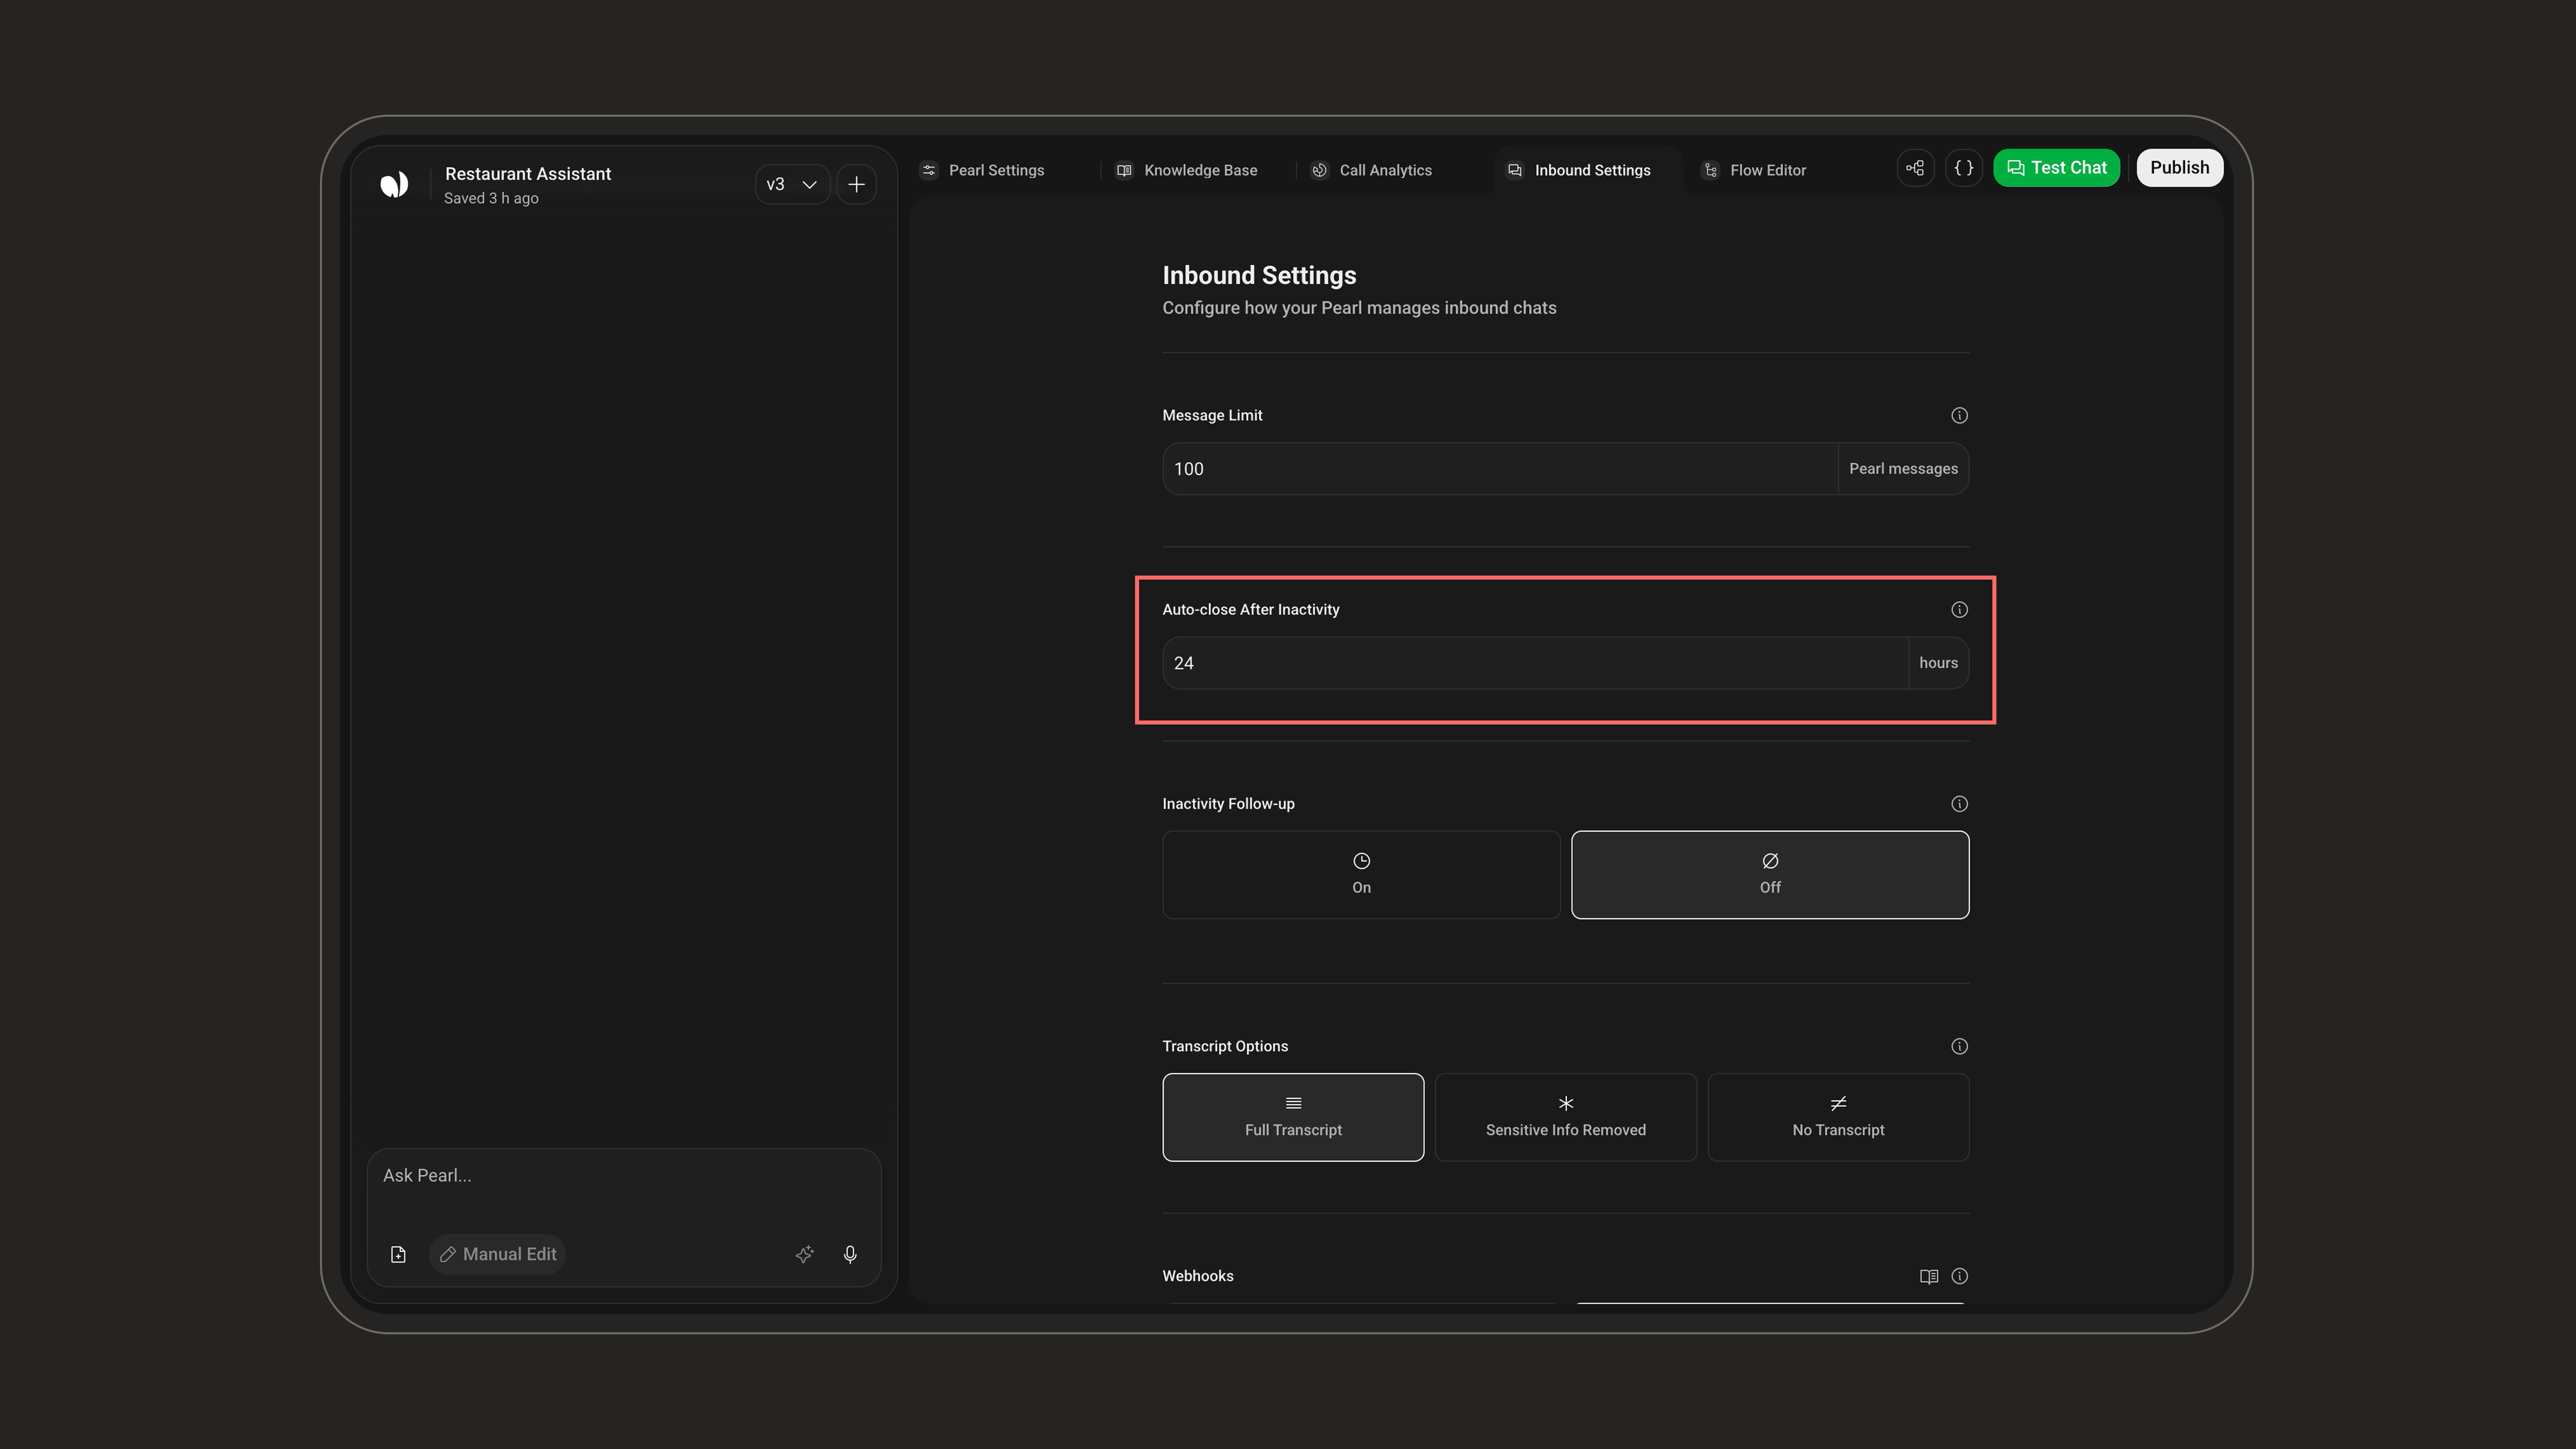Click the Inbound Settings heading

[x=1259, y=275]
